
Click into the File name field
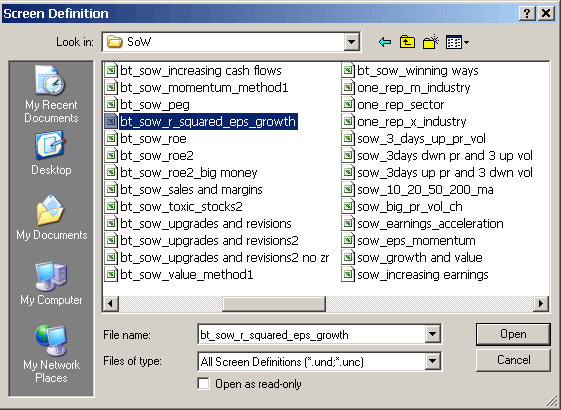point(312,335)
